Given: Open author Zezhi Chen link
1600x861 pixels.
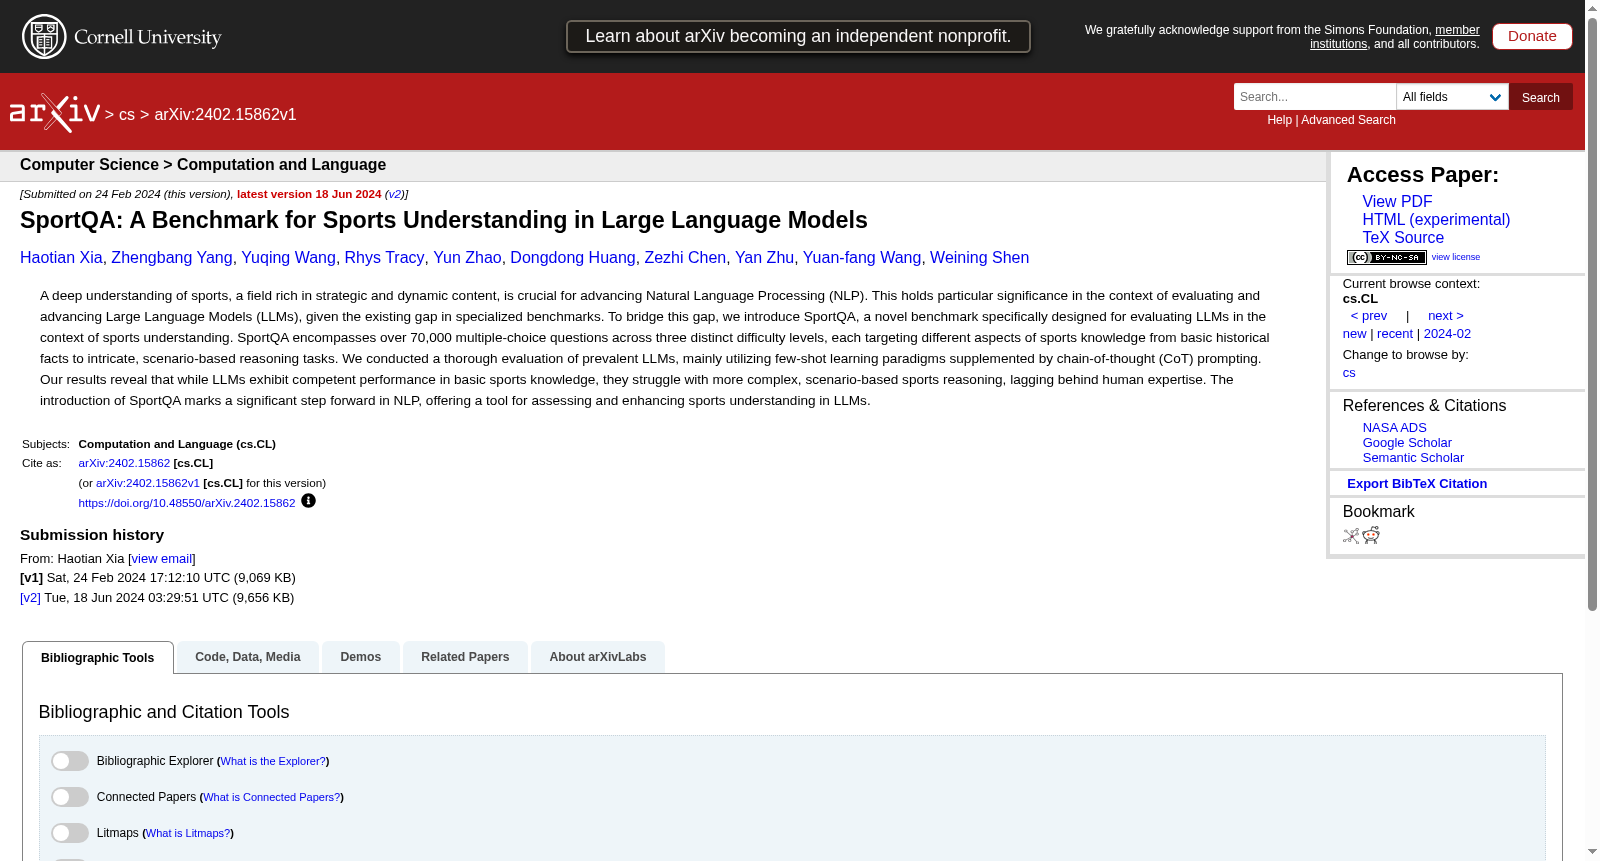Looking at the screenshot, I should pyautogui.click(x=685, y=258).
